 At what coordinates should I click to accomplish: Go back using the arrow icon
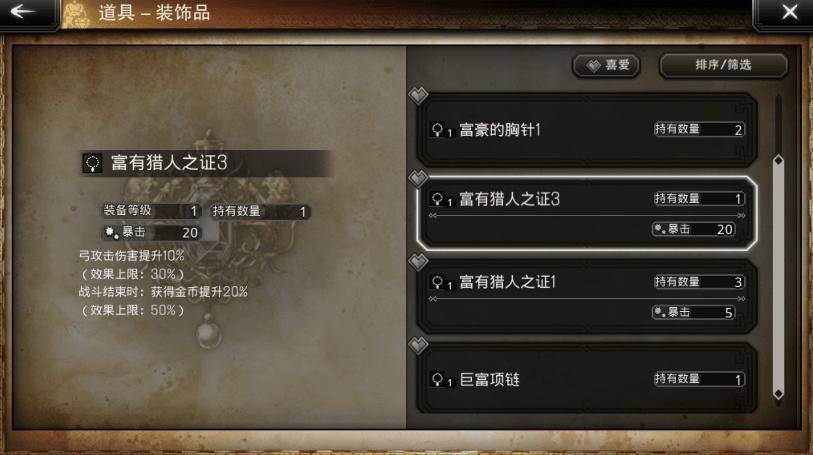22,11
